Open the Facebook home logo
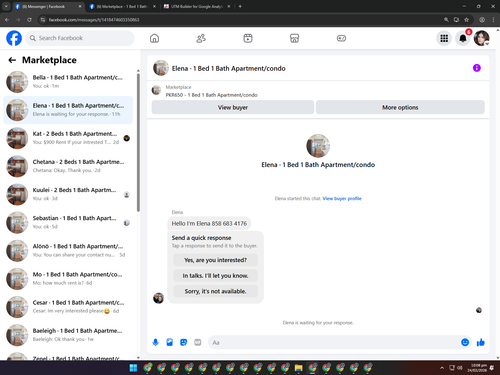The height and width of the screenshot is (375, 500). [x=14, y=38]
